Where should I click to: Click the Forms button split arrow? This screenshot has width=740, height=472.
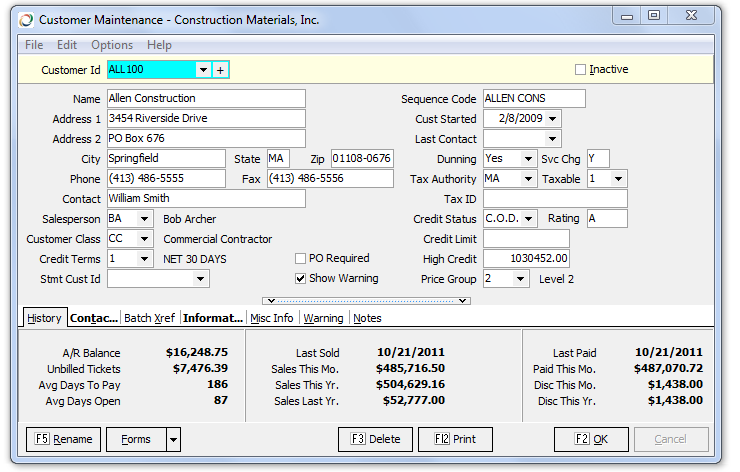[x=173, y=439]
